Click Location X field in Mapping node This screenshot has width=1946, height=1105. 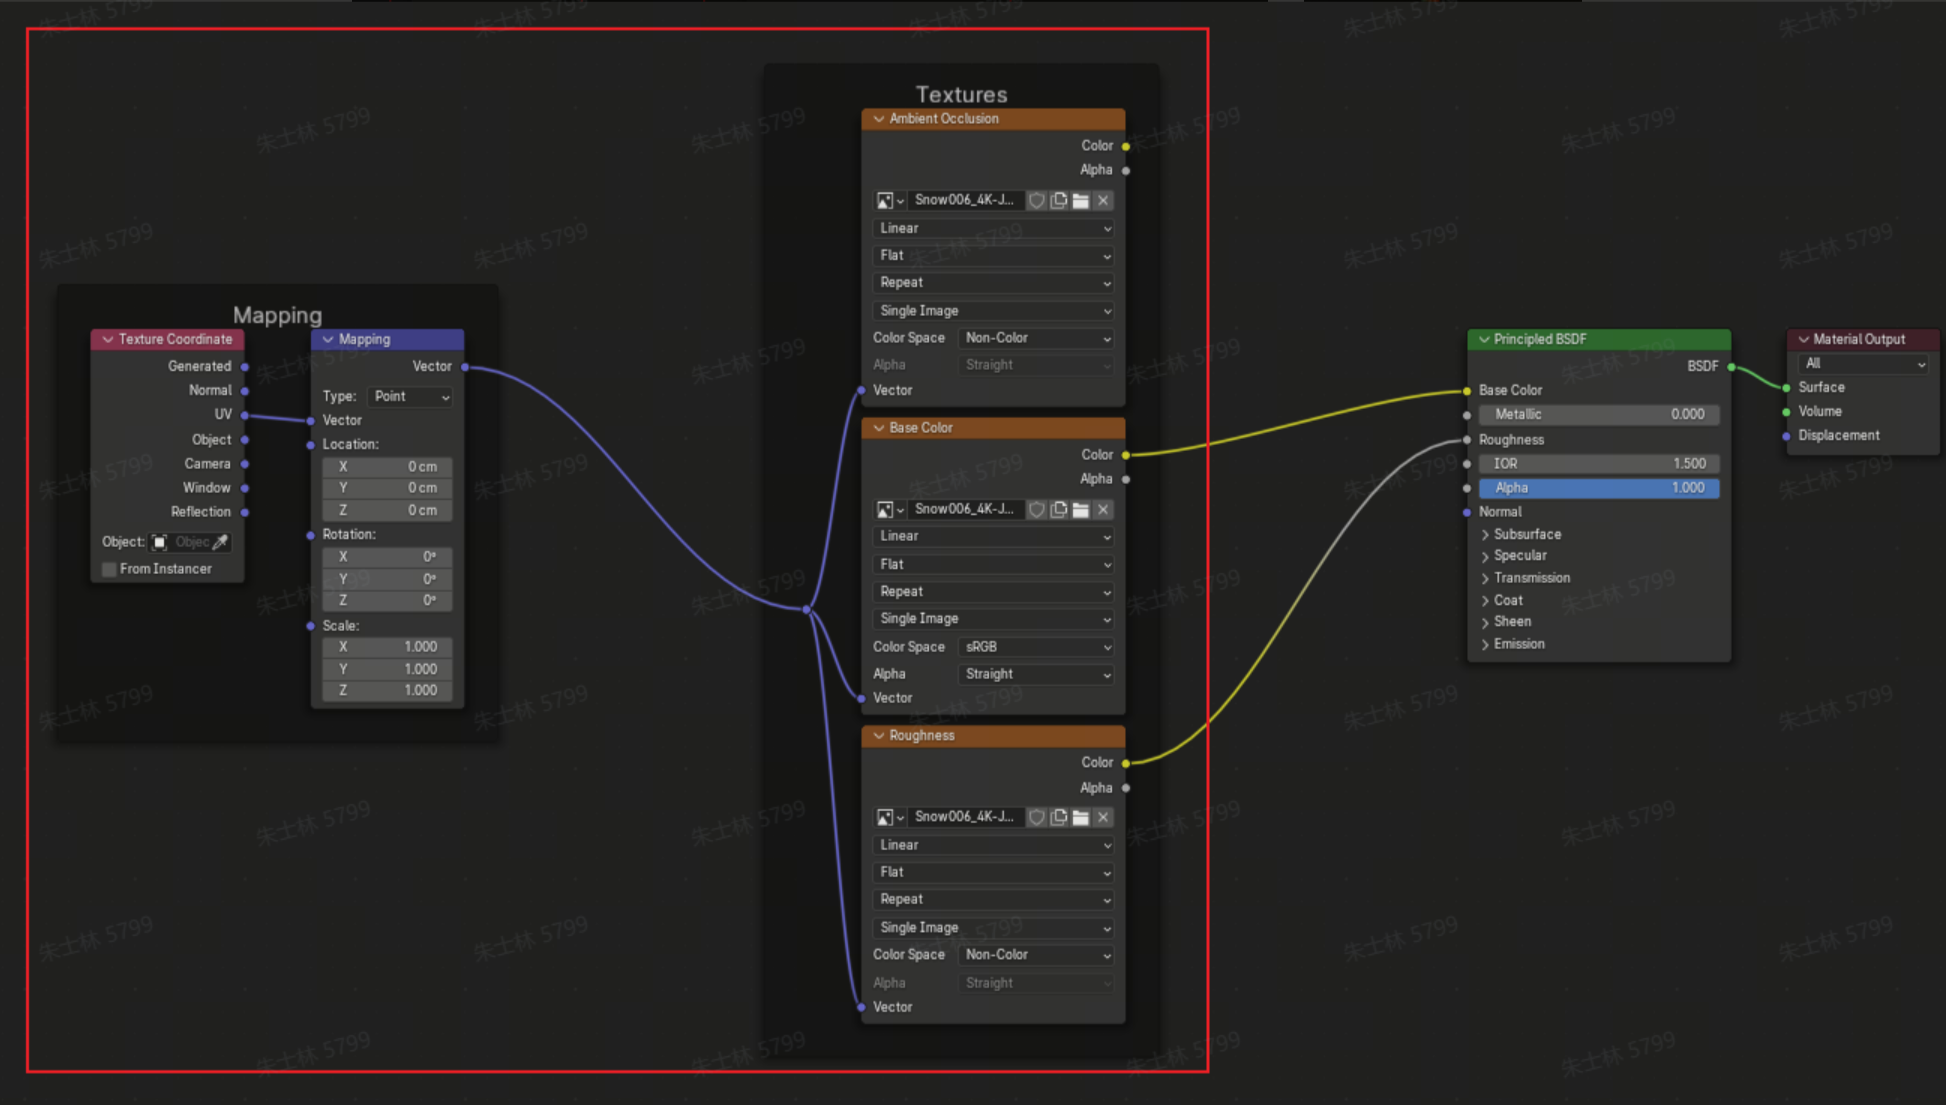[x=387, y=467]
